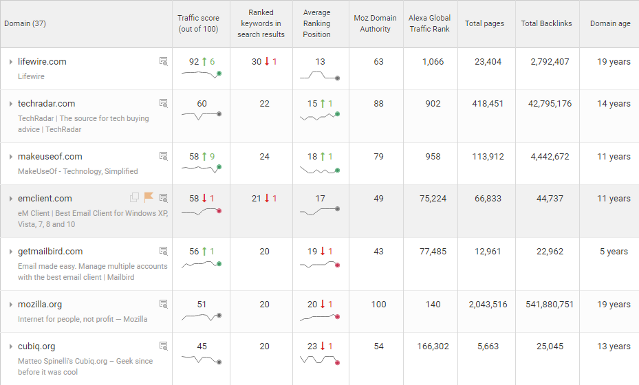The width and height of the screenshot is (639, 385).
Task: Sort by Average Ranking Position header
Action: [317, 23]
